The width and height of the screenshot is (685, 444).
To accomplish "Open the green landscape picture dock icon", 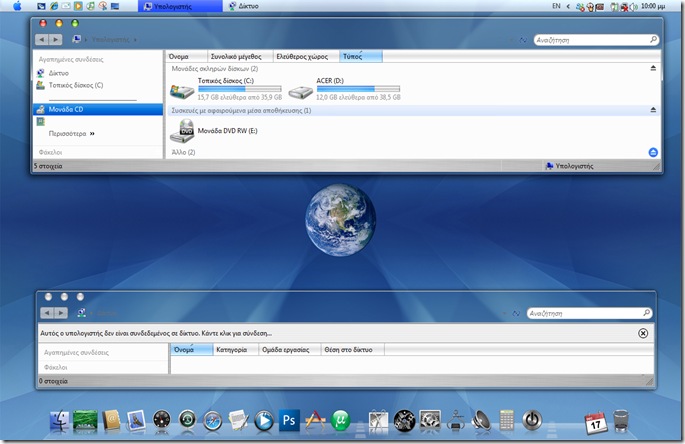I will point(85,421).
